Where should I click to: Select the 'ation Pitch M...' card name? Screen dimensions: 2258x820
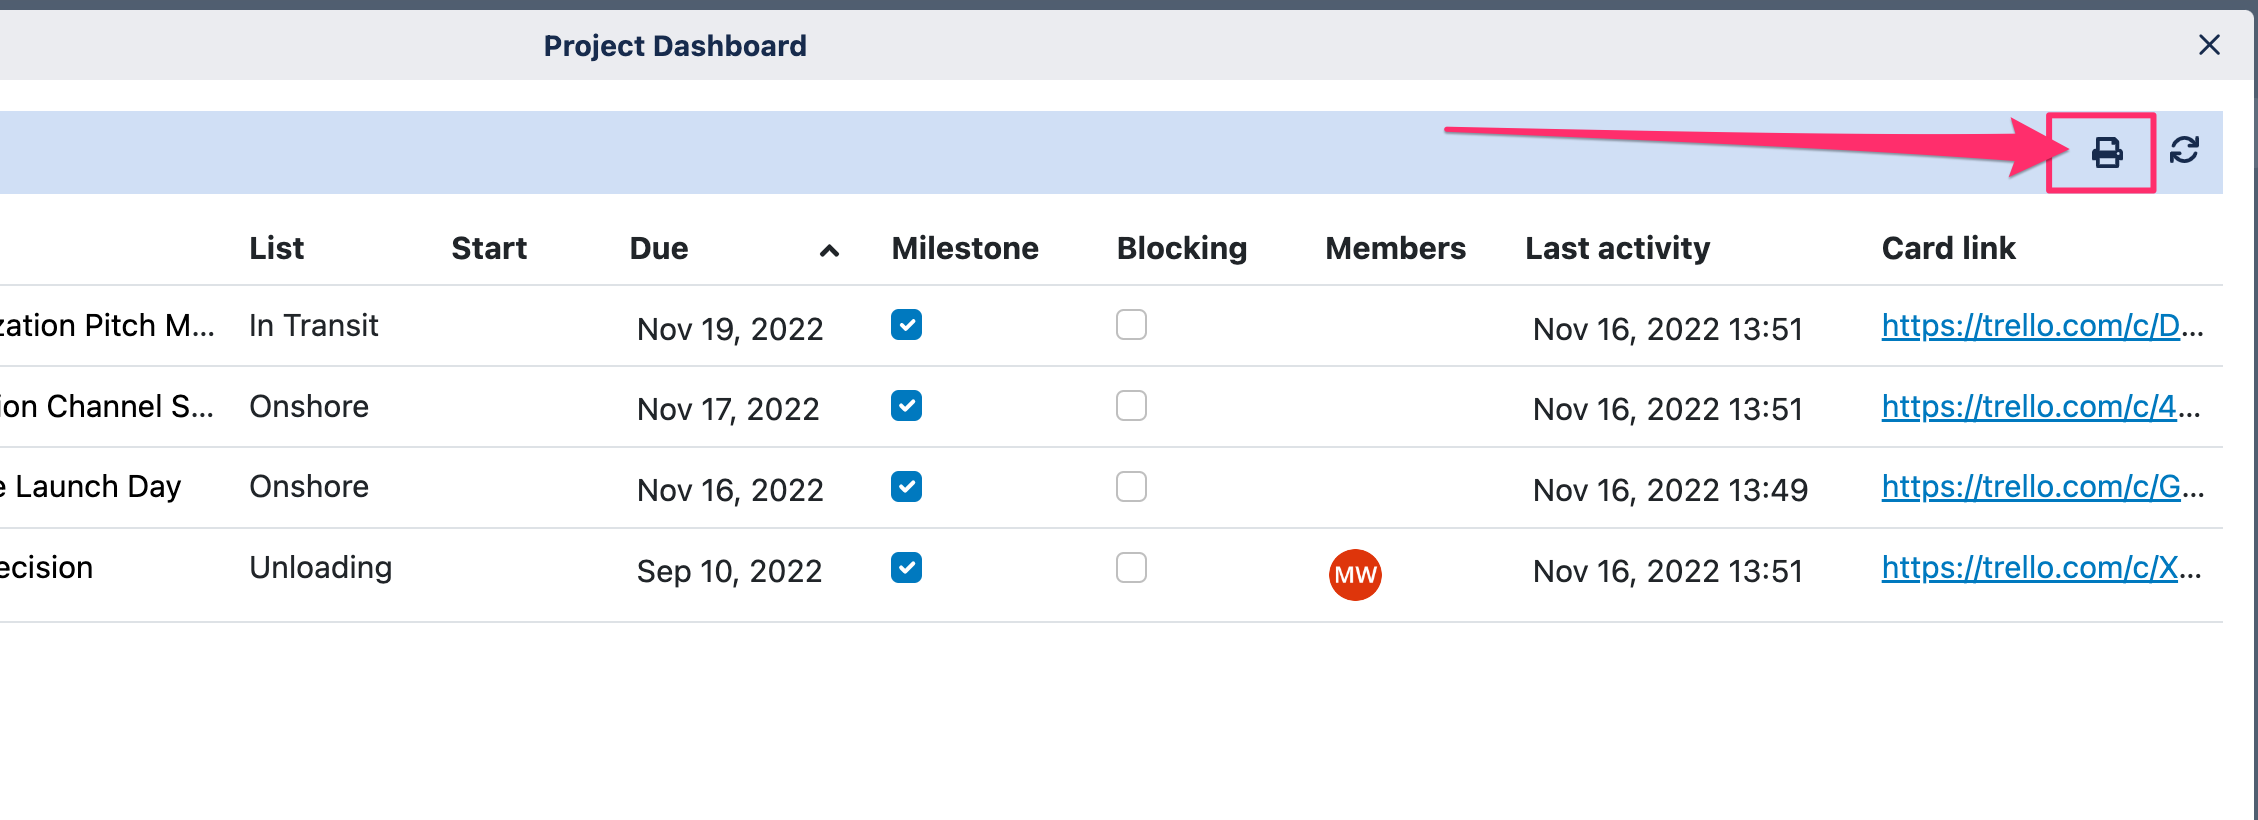click(107, 326)
